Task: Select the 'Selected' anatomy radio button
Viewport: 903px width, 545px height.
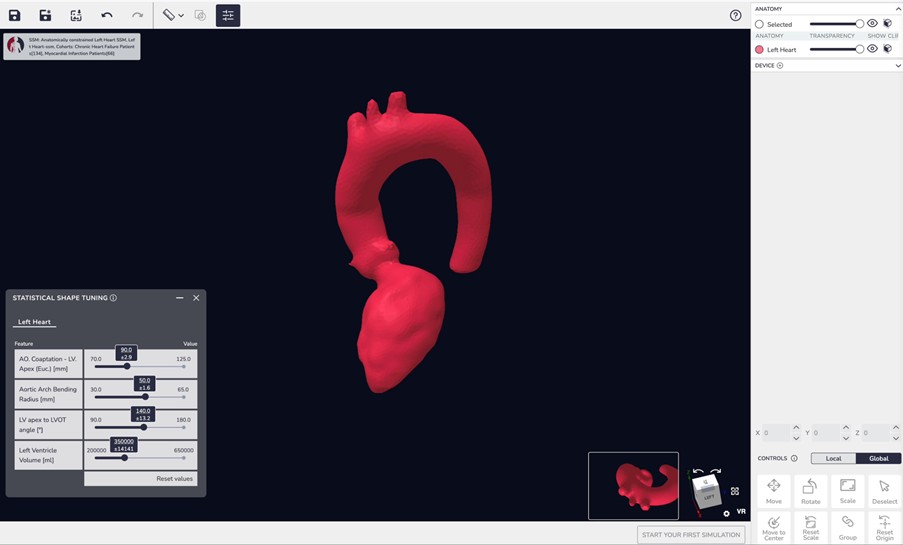Action: click(x=760, y=24)
